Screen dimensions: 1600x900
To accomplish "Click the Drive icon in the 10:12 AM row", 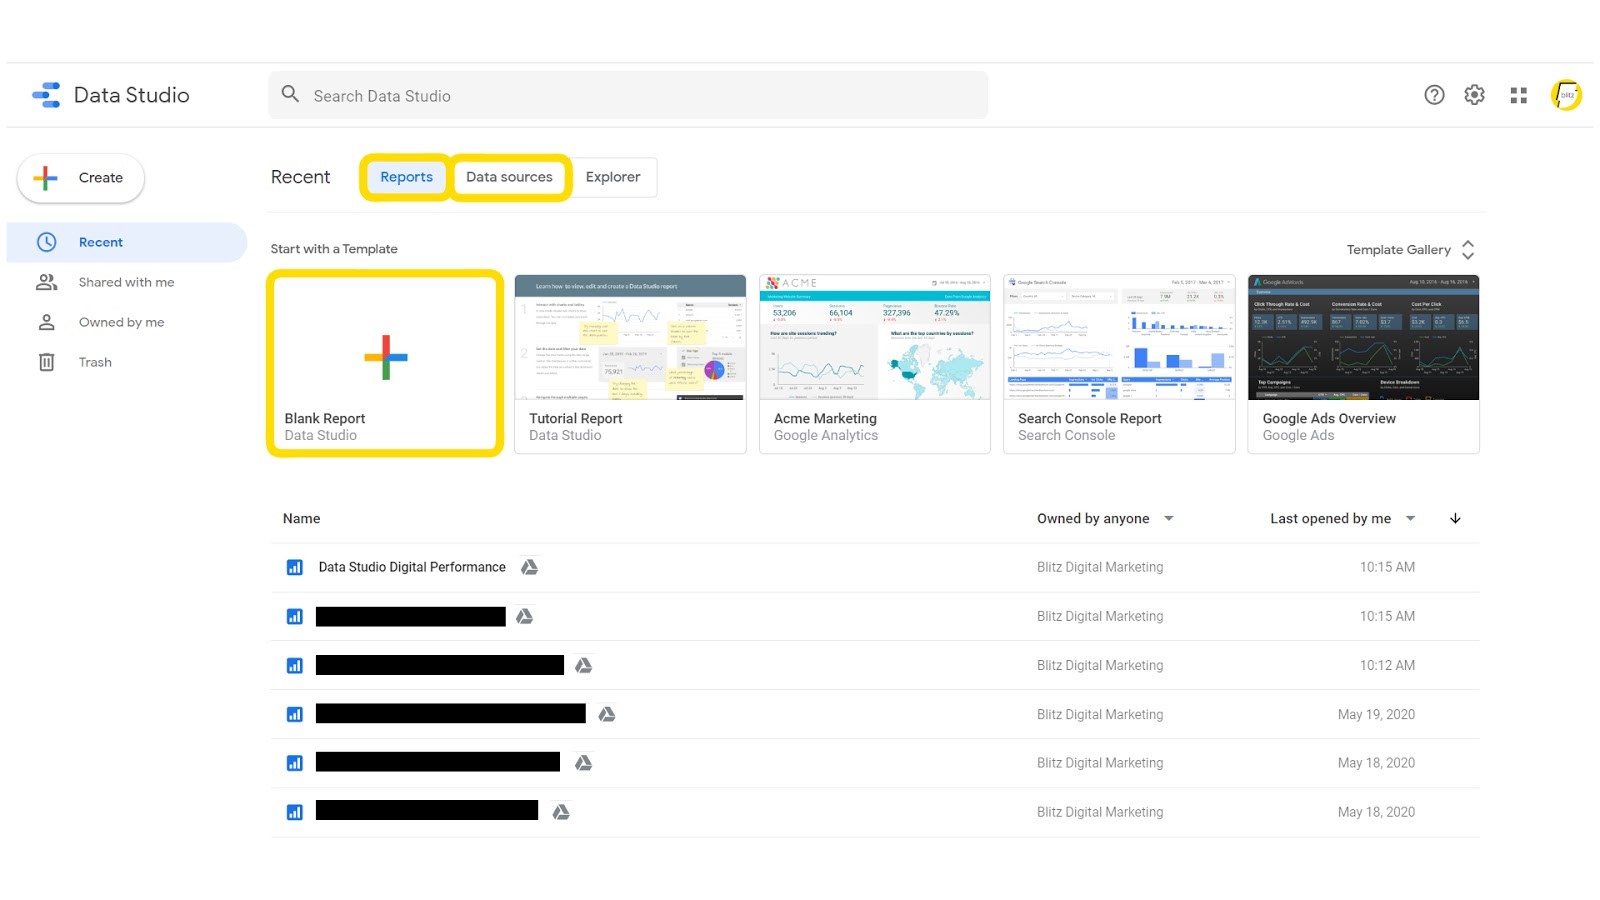I will click(x=583, y=665).
